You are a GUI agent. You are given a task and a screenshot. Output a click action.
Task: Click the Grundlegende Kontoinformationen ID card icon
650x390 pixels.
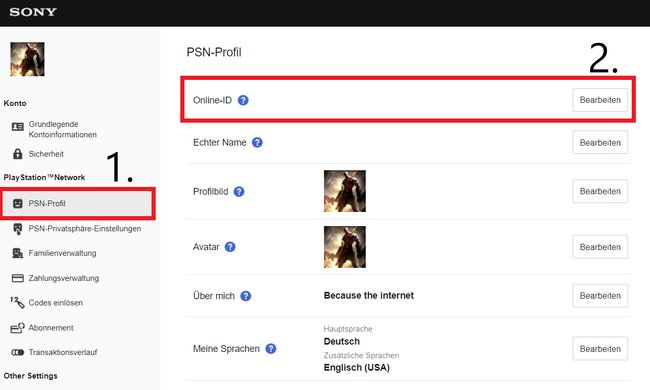pos(17,127)
